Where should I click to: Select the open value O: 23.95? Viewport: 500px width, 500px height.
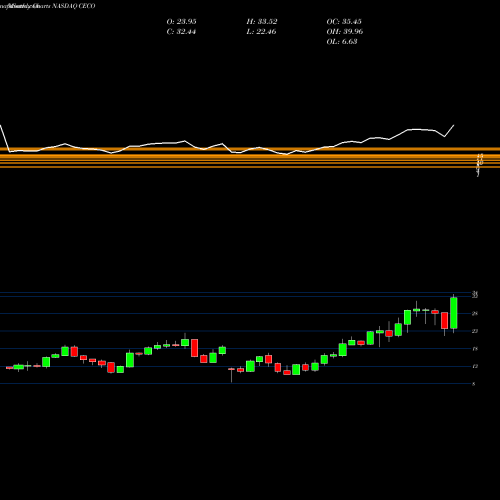[x=181, y=22]
